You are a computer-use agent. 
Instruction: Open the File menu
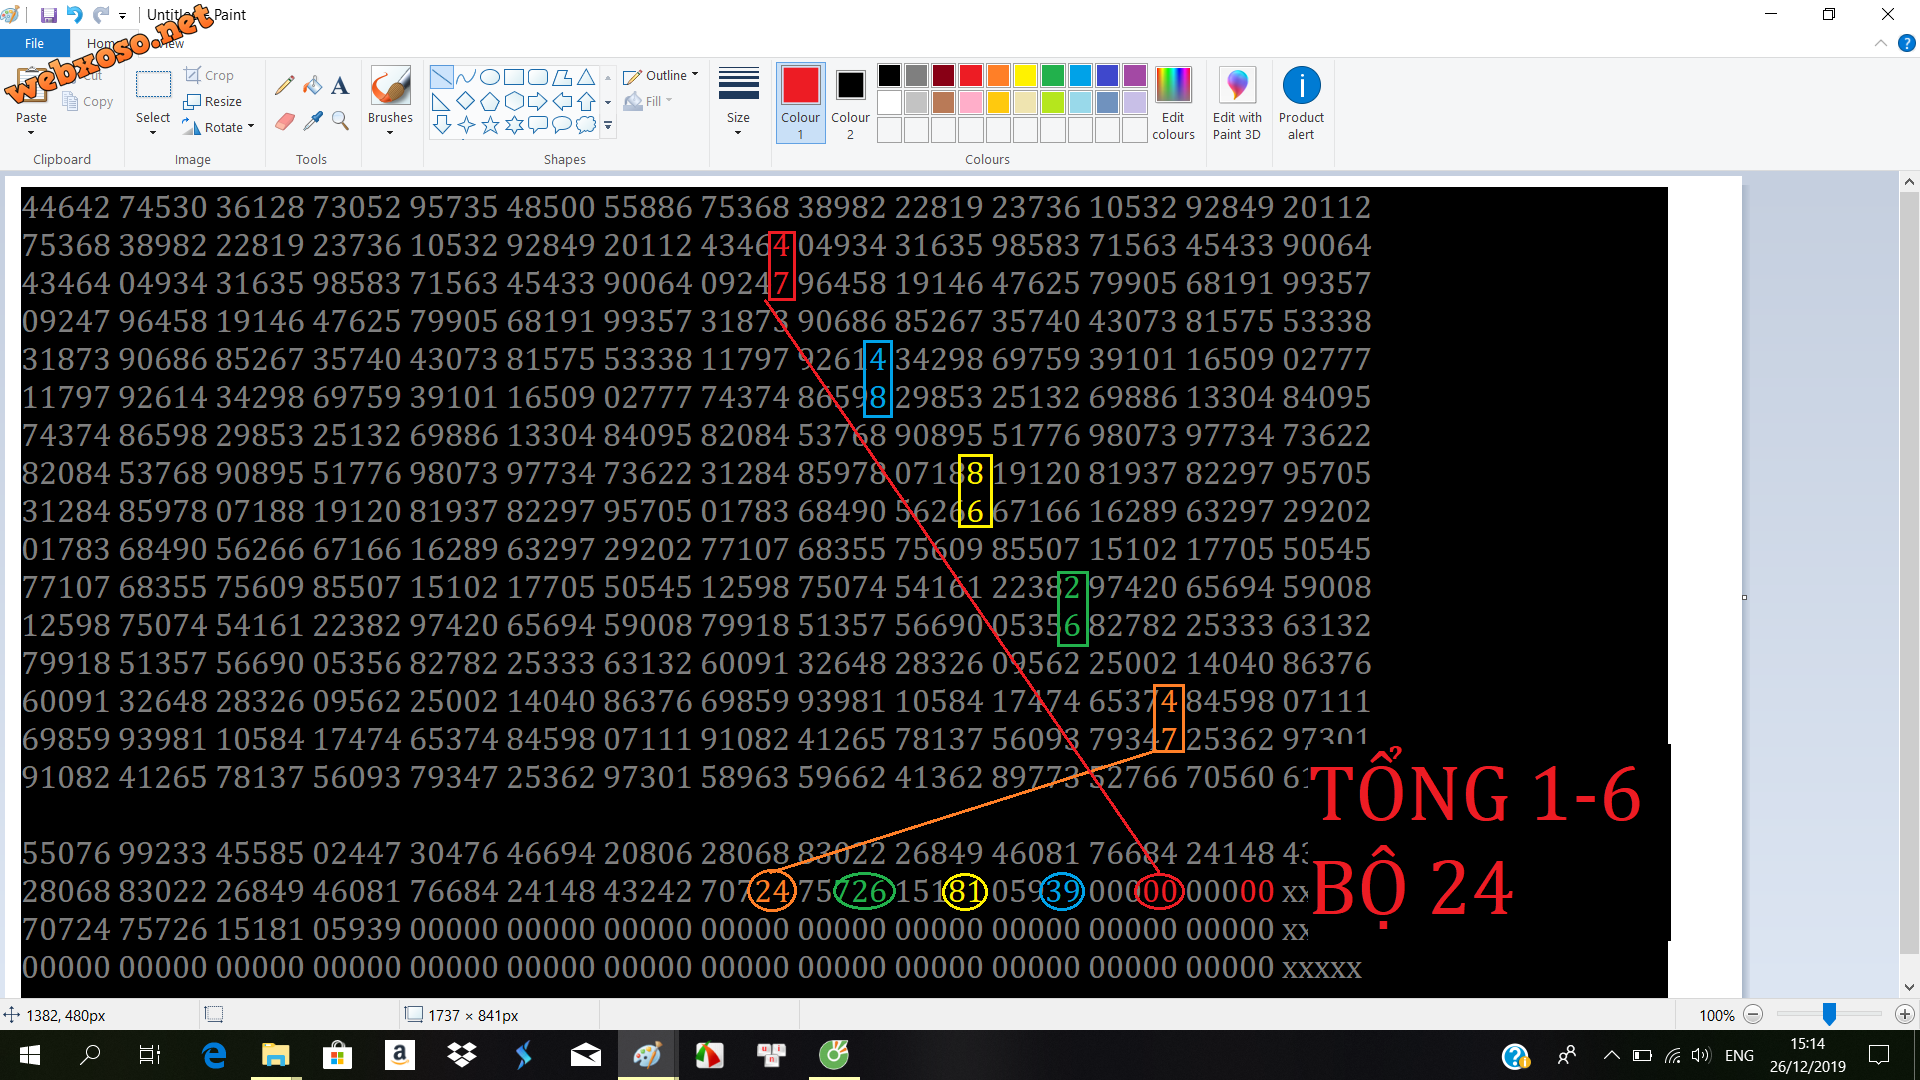[34, 43]
